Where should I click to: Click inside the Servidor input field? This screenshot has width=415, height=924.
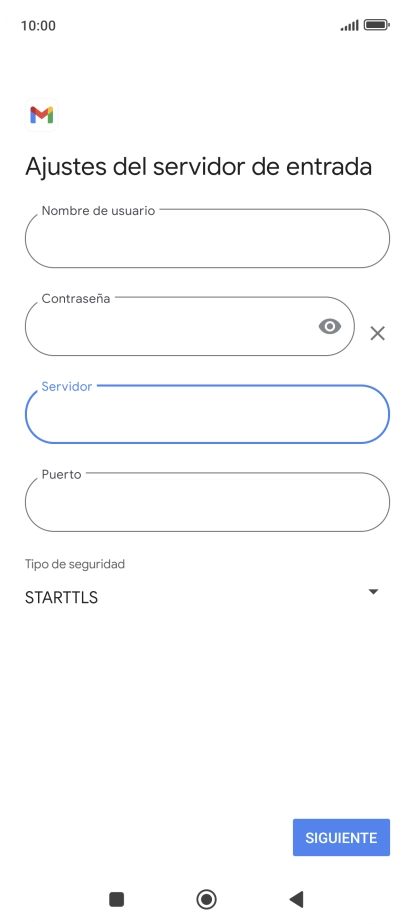point(208,414)
